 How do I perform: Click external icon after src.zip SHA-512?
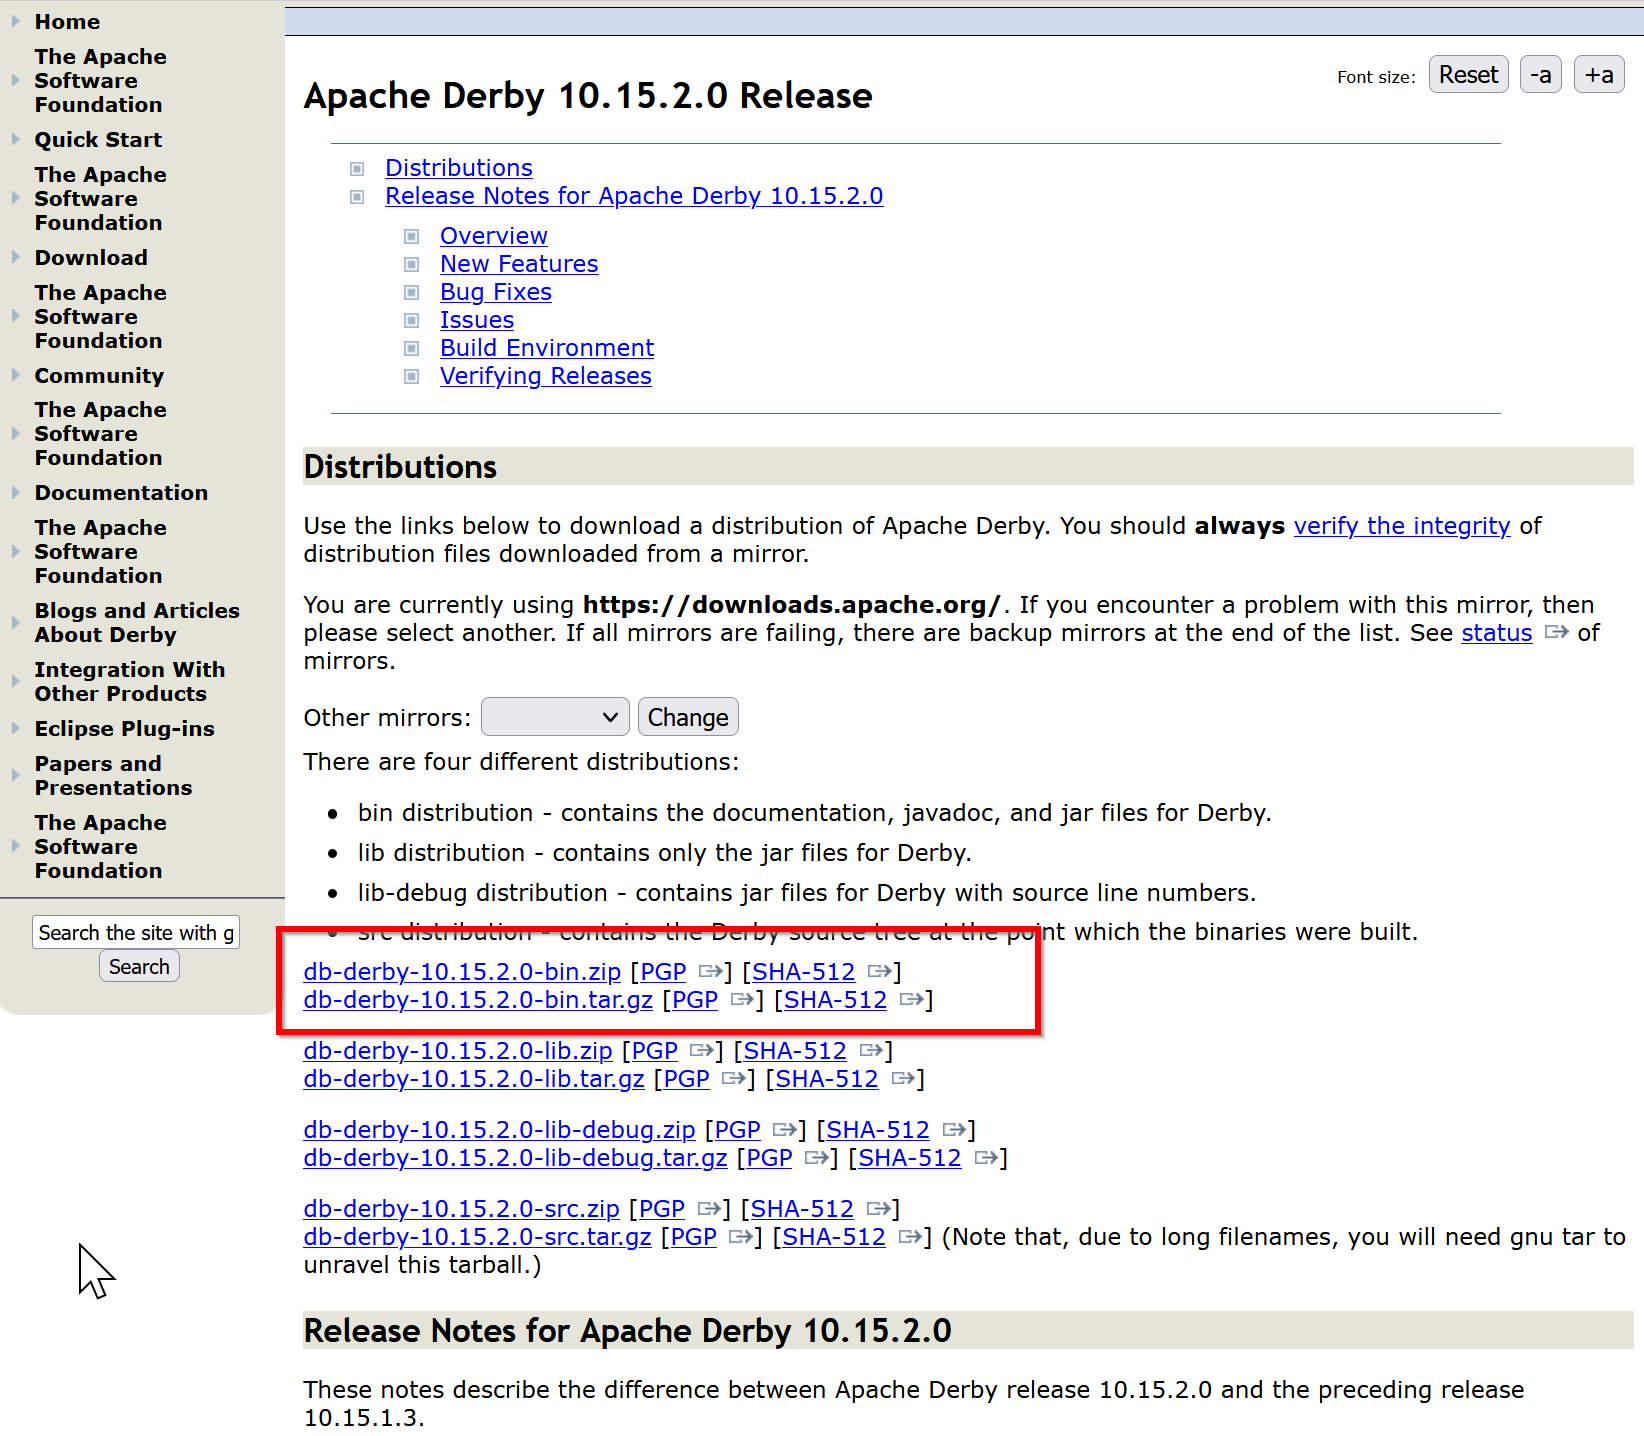877,1208
